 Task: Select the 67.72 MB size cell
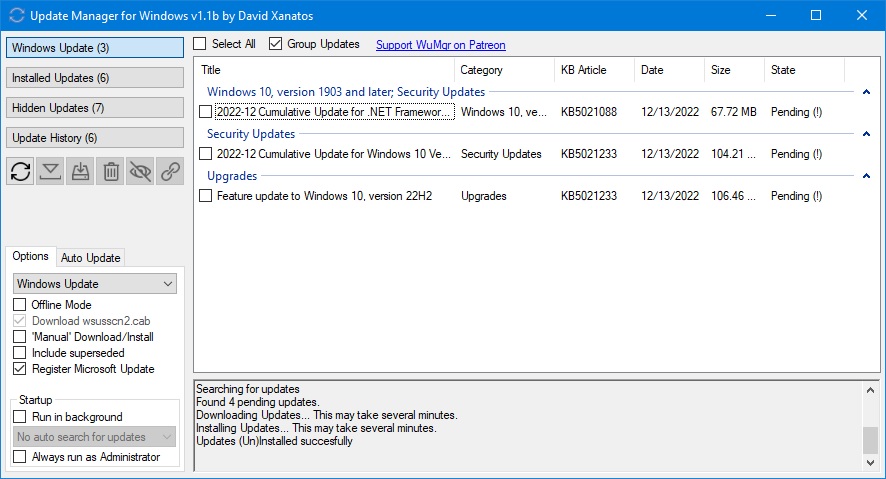click(x=733, y=112)
